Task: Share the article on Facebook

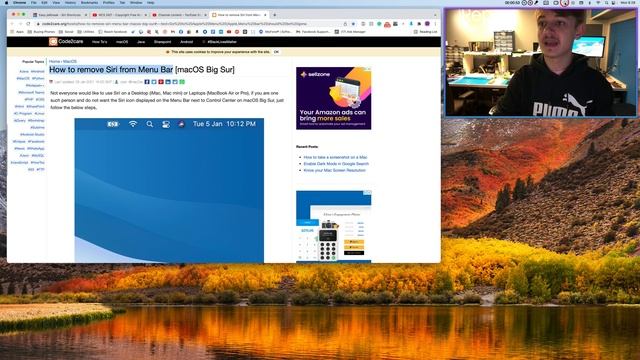Action: (x=147, y=82)
